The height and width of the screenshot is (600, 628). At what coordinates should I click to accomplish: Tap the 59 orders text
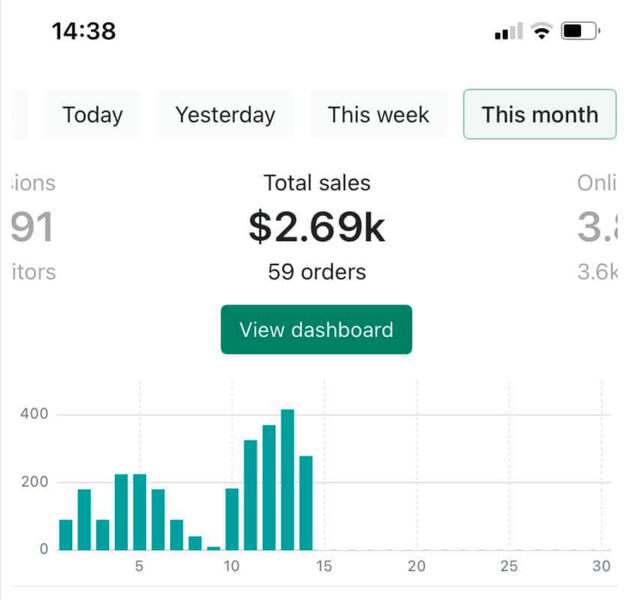pyautogui.click(x=316, y=272)
